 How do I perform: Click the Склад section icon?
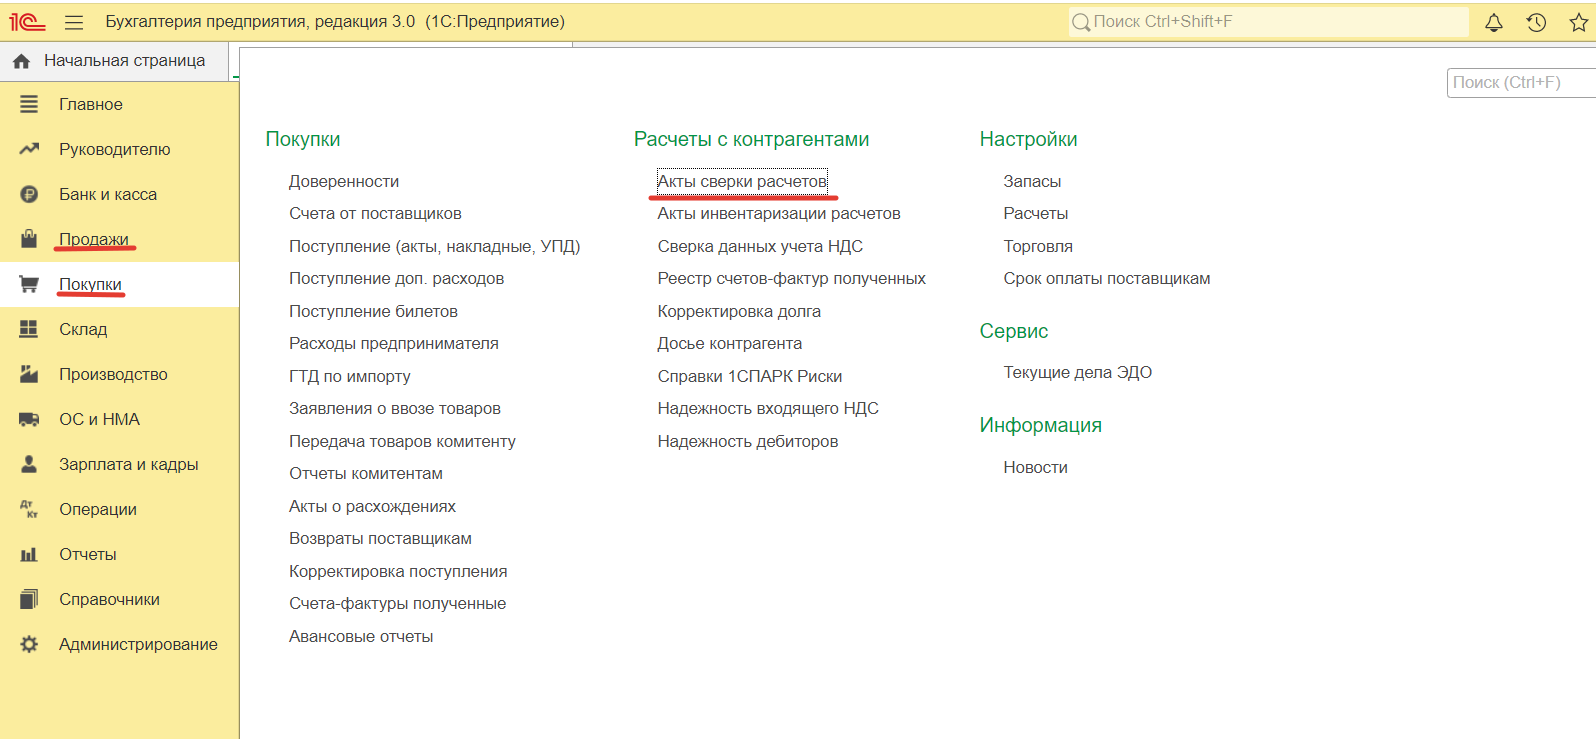pyautogui.click(x=29, y=329)
